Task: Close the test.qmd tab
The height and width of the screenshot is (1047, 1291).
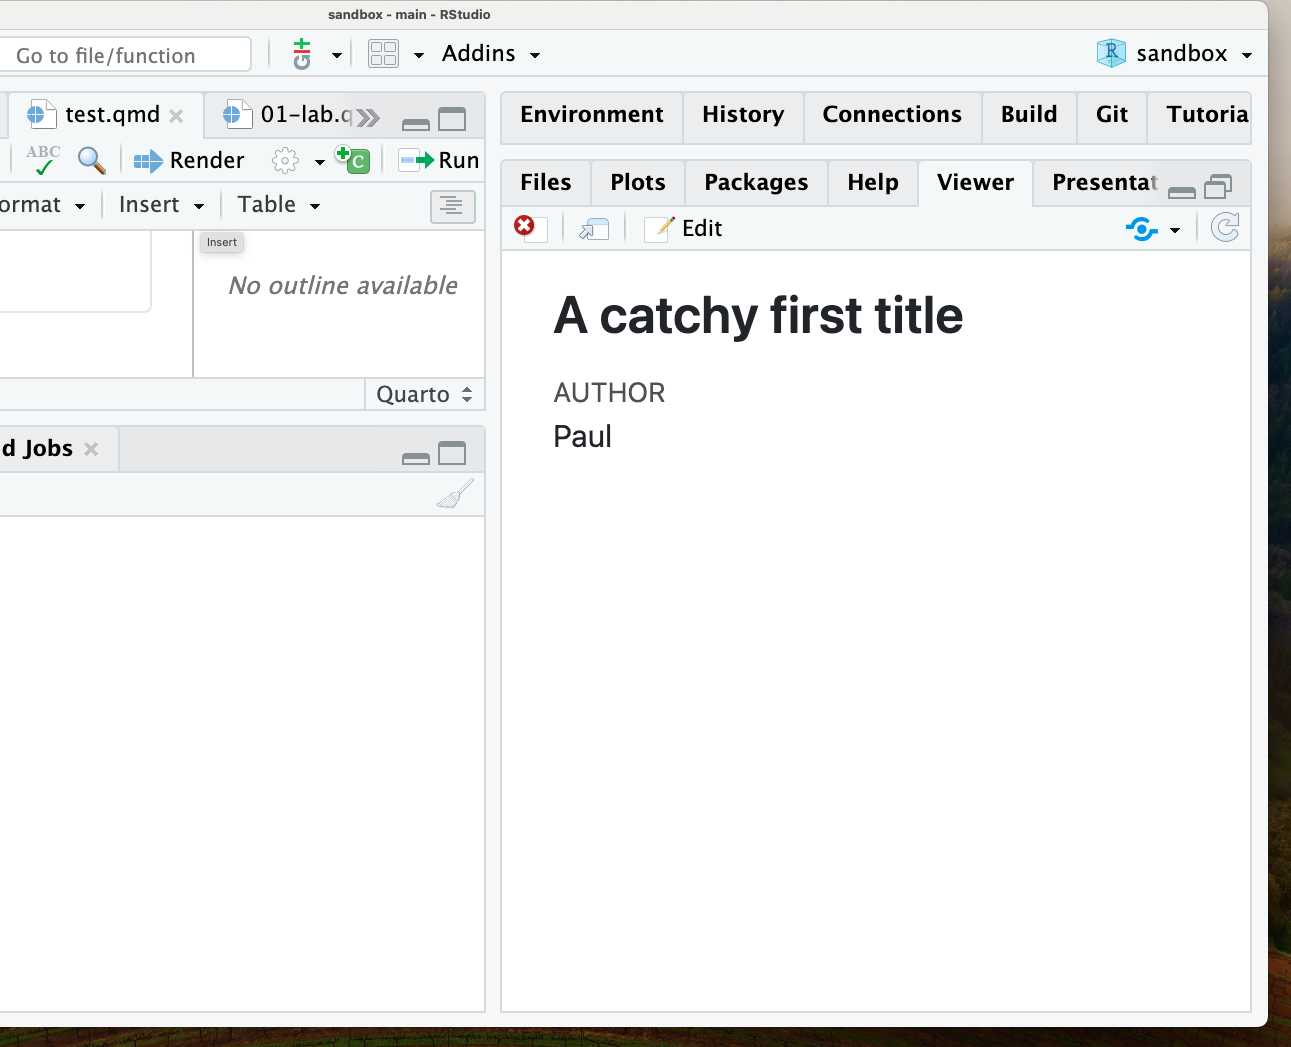Action: (x=176, y=116)
